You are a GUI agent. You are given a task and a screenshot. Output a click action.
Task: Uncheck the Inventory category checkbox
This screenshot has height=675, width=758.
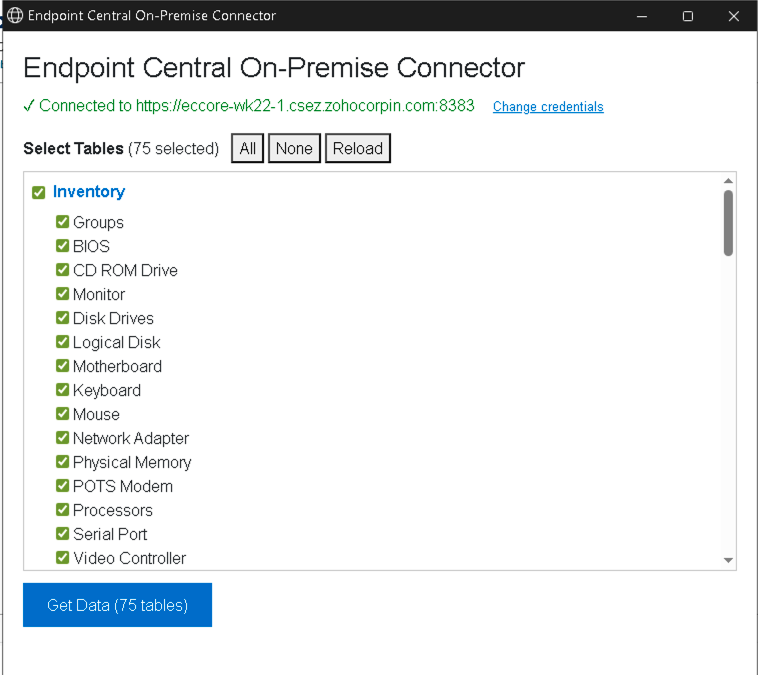point(39,192)
